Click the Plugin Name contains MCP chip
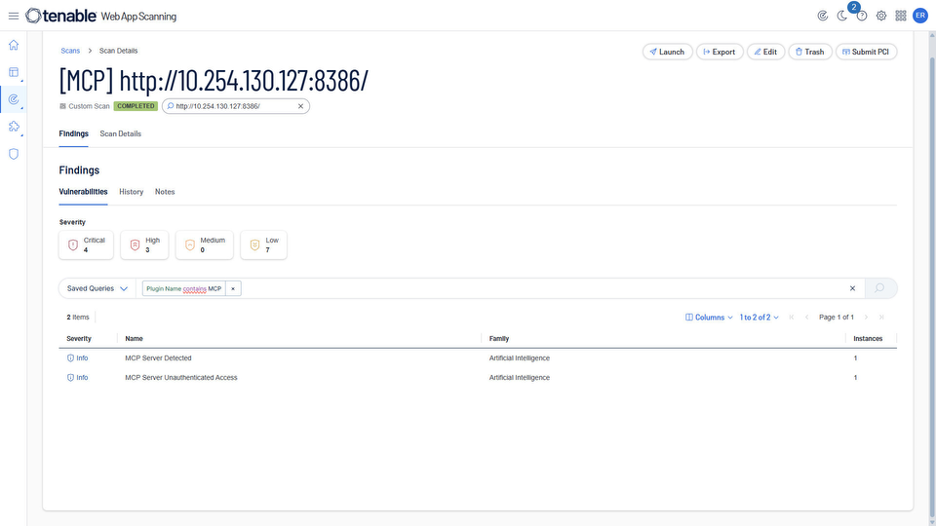 [184, 289]
